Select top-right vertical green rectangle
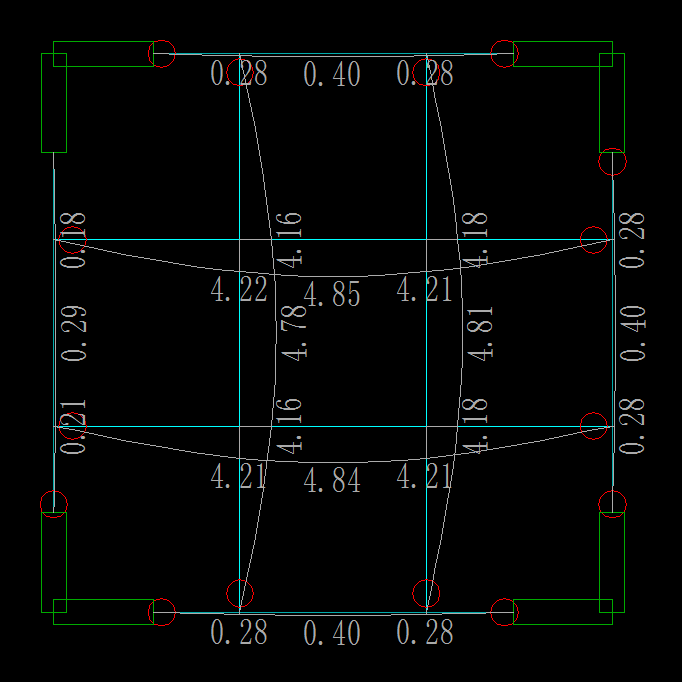Image resolution: width=682 pixels, height=682 pixels. coord(612,103)
